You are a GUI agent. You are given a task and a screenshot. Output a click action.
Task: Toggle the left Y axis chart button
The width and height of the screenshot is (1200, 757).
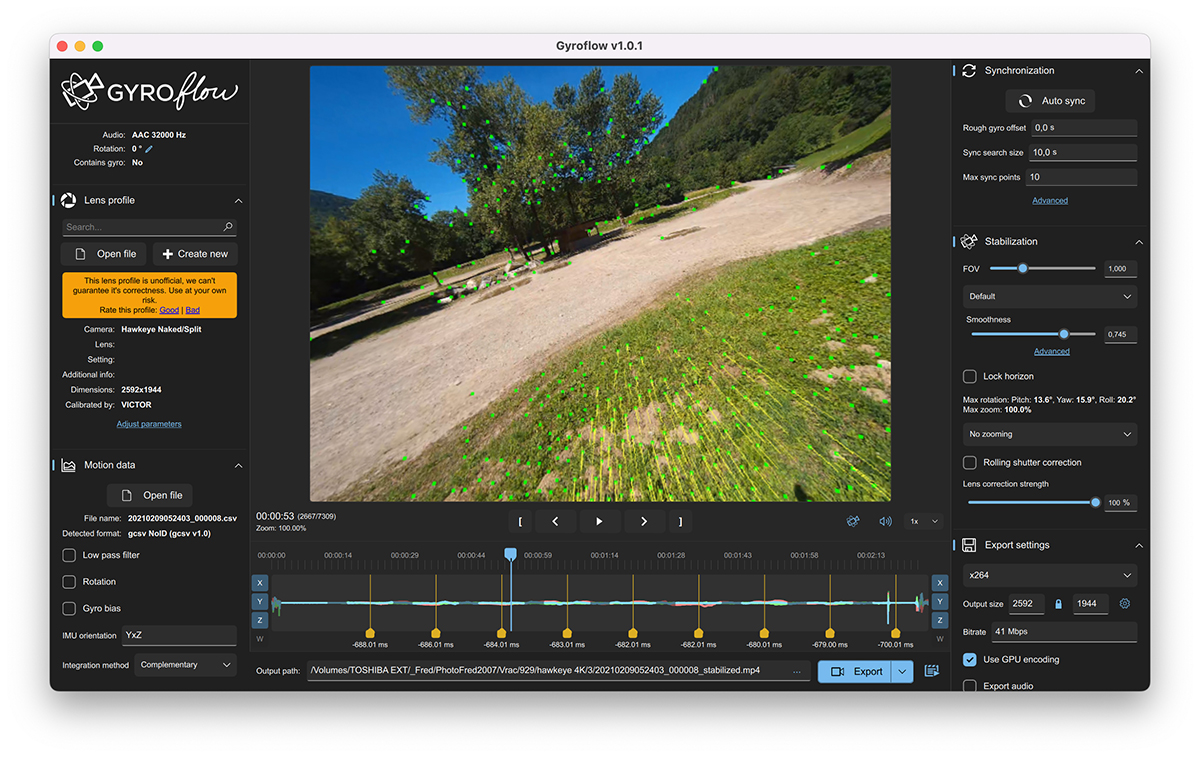point(260,602)
